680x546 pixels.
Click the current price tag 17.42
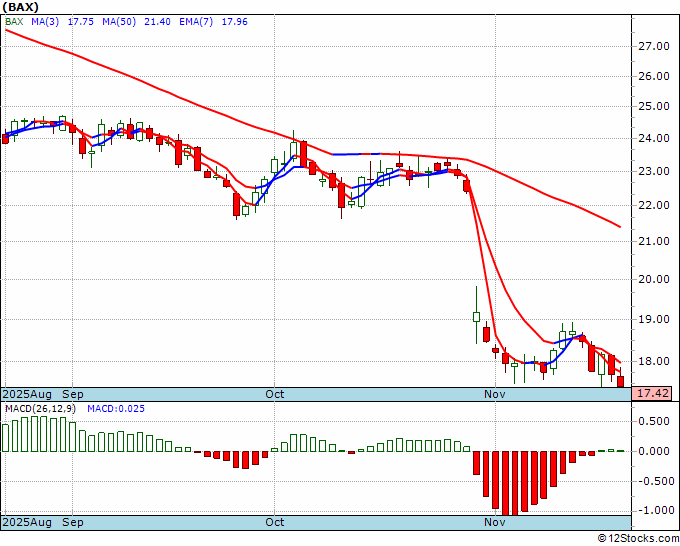click(x=652, y=394)
